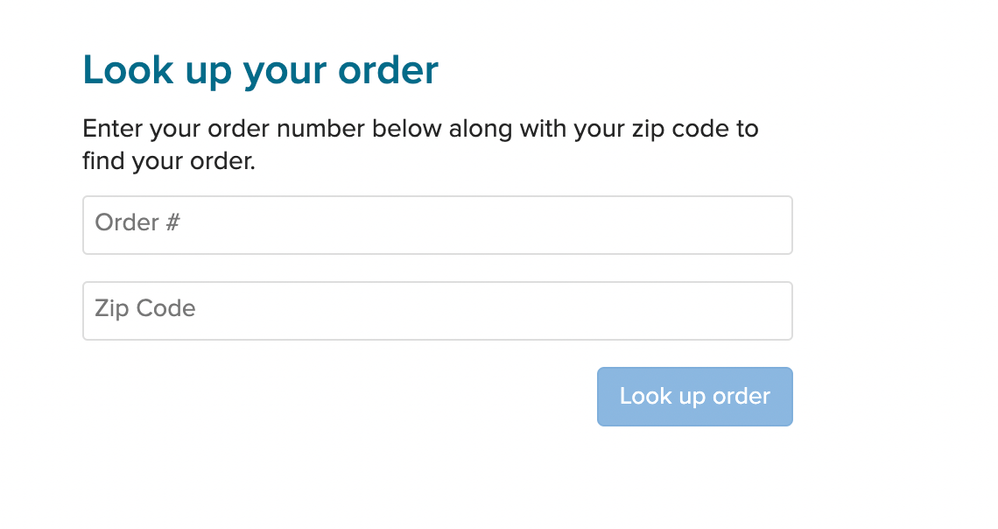
Task: Select the order number entry field
Action: coord(437,225)
